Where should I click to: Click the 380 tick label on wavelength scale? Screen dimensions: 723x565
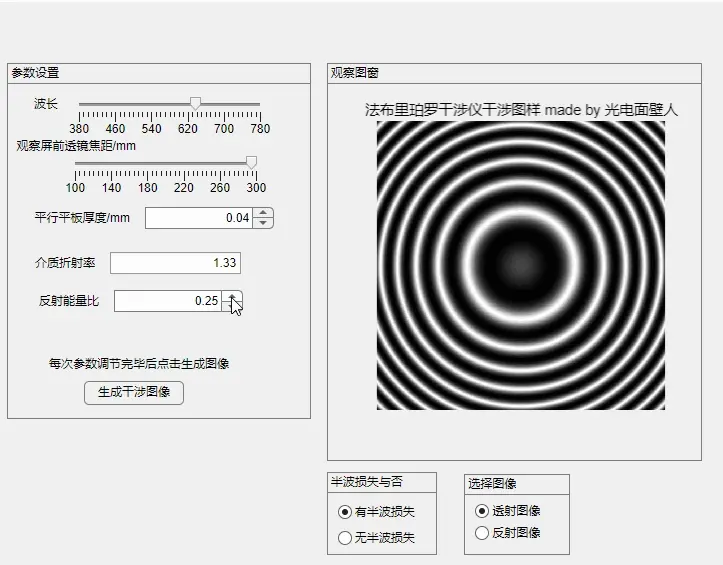click(x=79, y=129)
